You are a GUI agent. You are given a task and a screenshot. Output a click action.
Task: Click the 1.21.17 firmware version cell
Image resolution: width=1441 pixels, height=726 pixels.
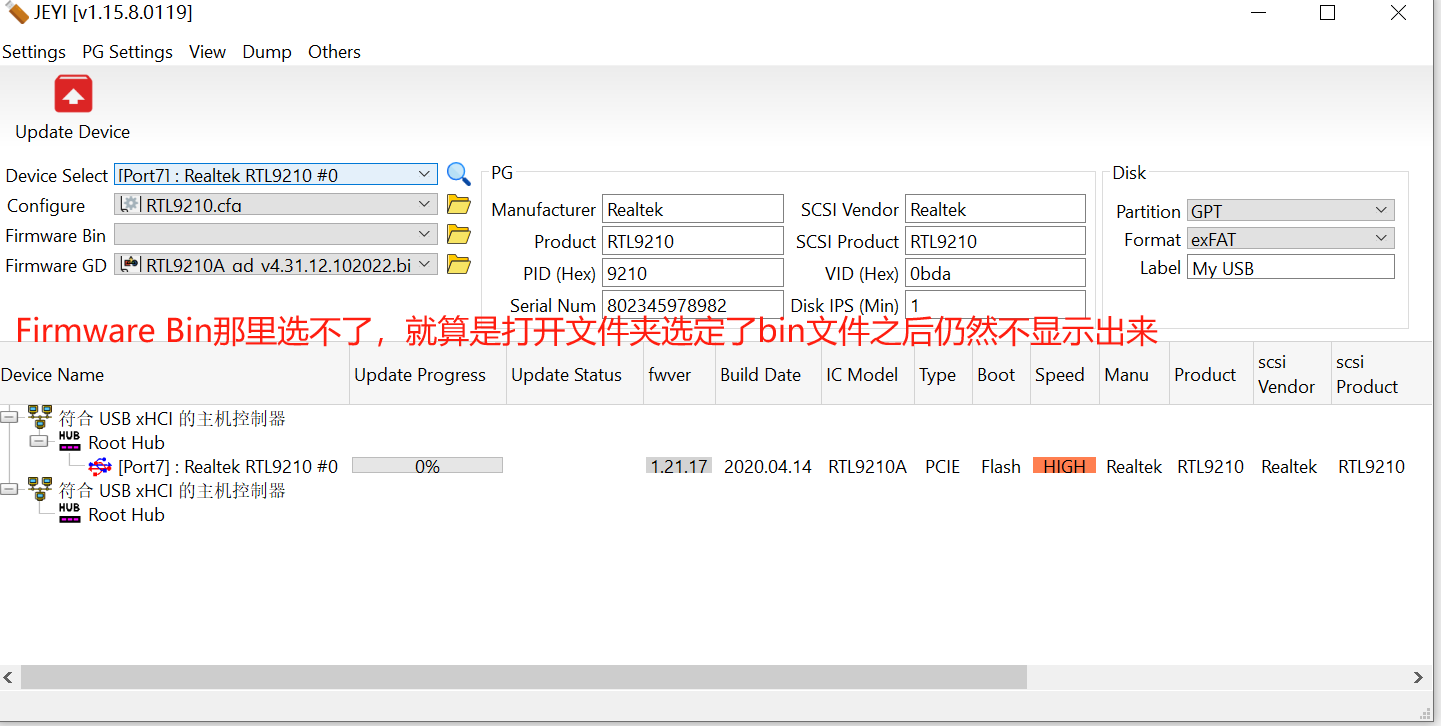679,466
